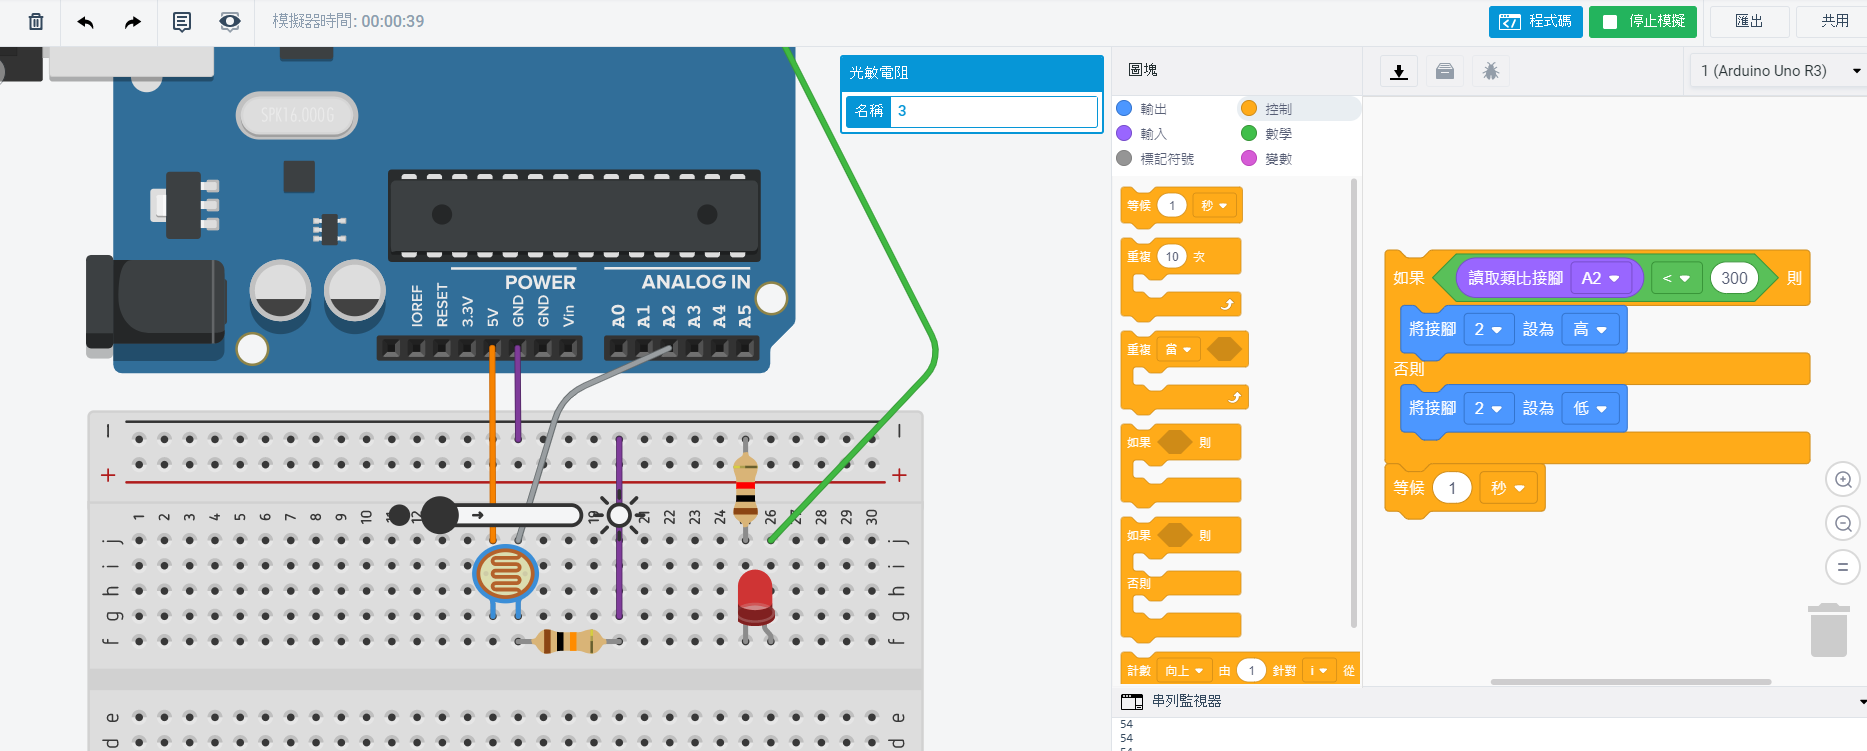Click the 程式碼 button
The height and width of the screenshot is (751, 1867).
coord(1535,21)
